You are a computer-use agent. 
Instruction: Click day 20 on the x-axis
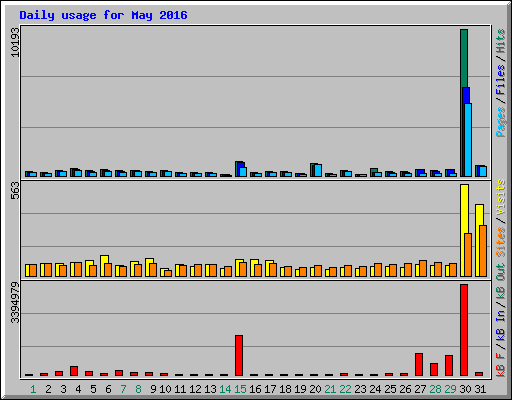coord(315,389)
